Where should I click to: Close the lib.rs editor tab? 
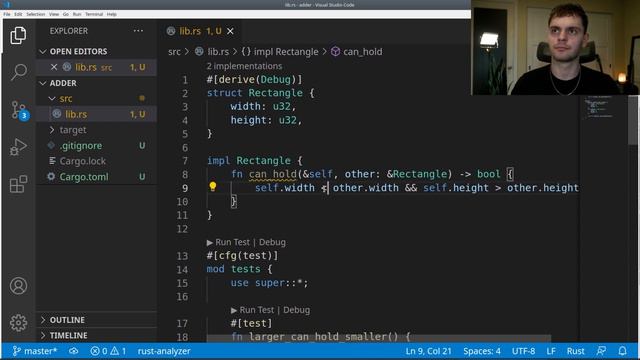[x=230, y=31]
